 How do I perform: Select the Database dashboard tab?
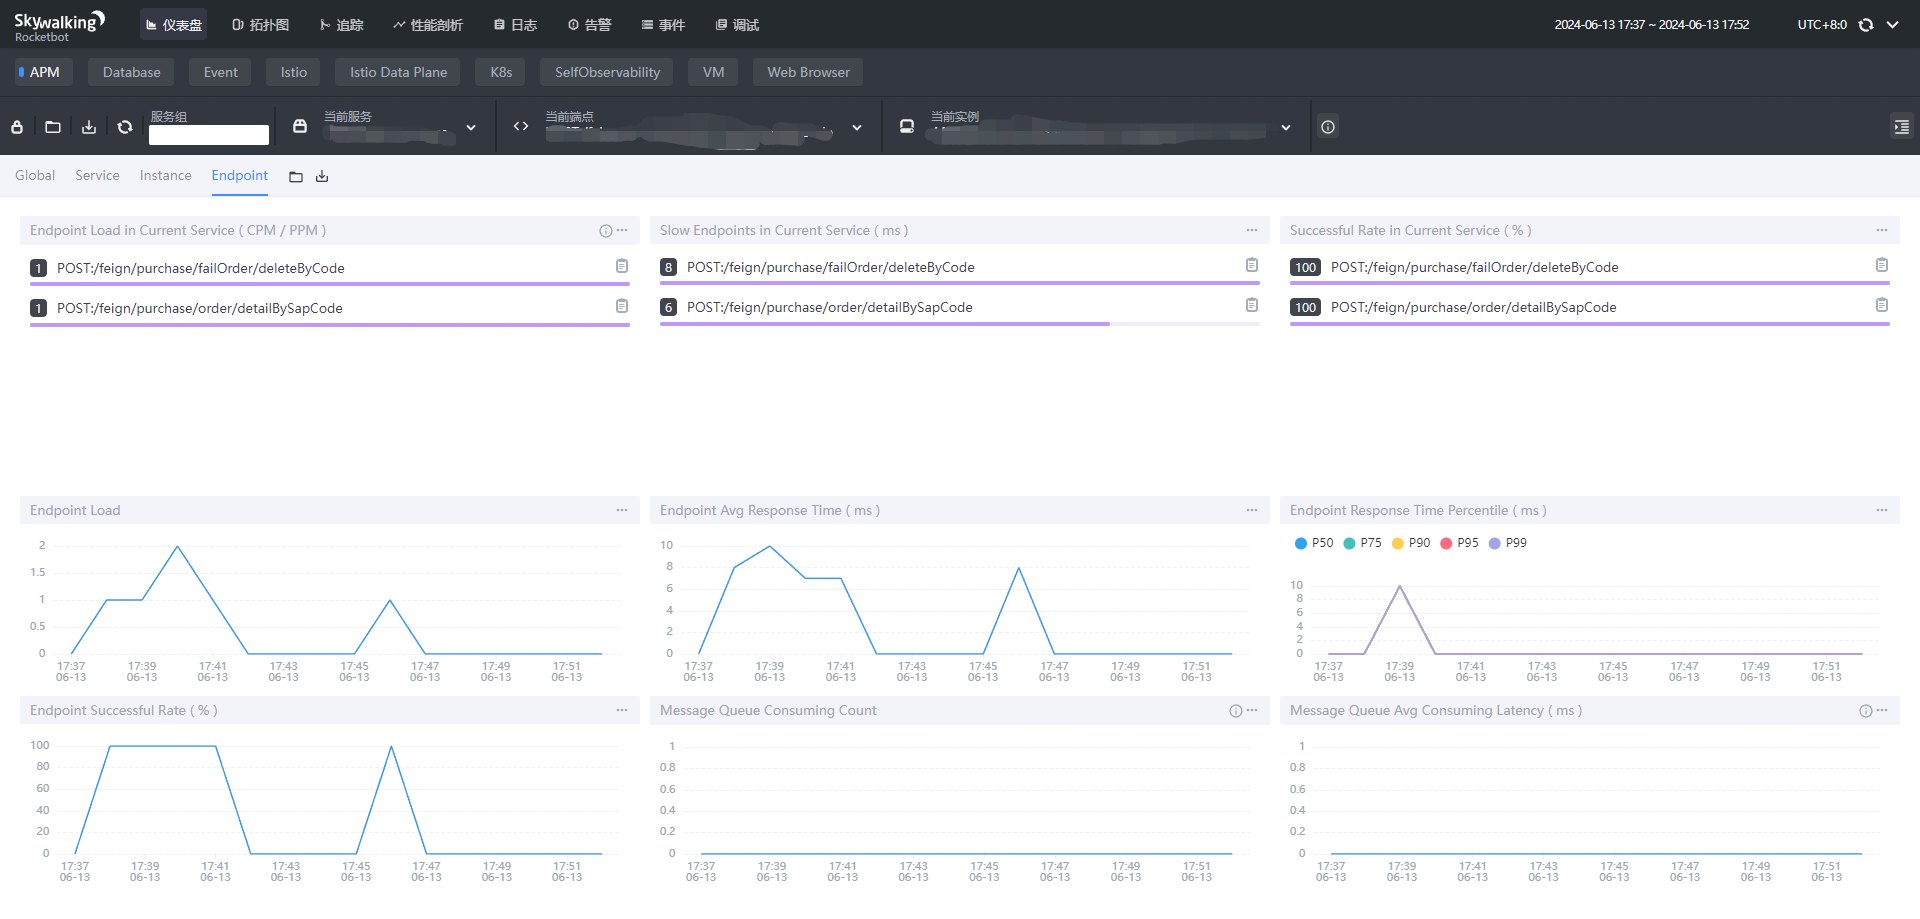coord(131,72)
